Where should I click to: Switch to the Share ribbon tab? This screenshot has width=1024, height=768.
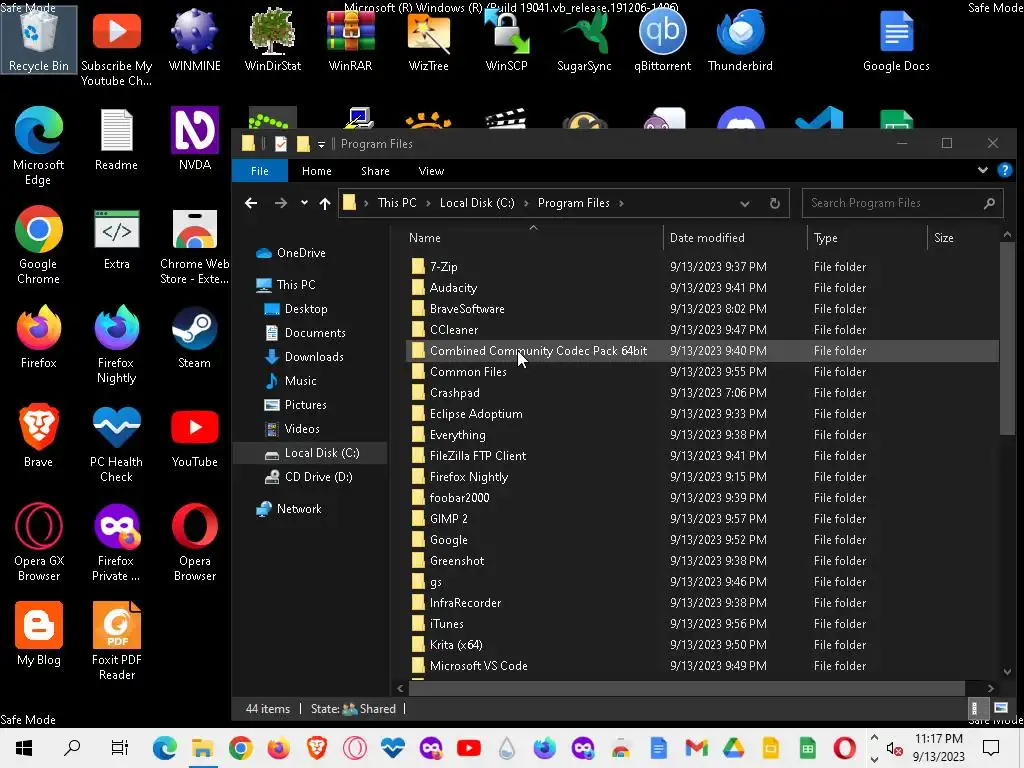[x=375, y=171]
